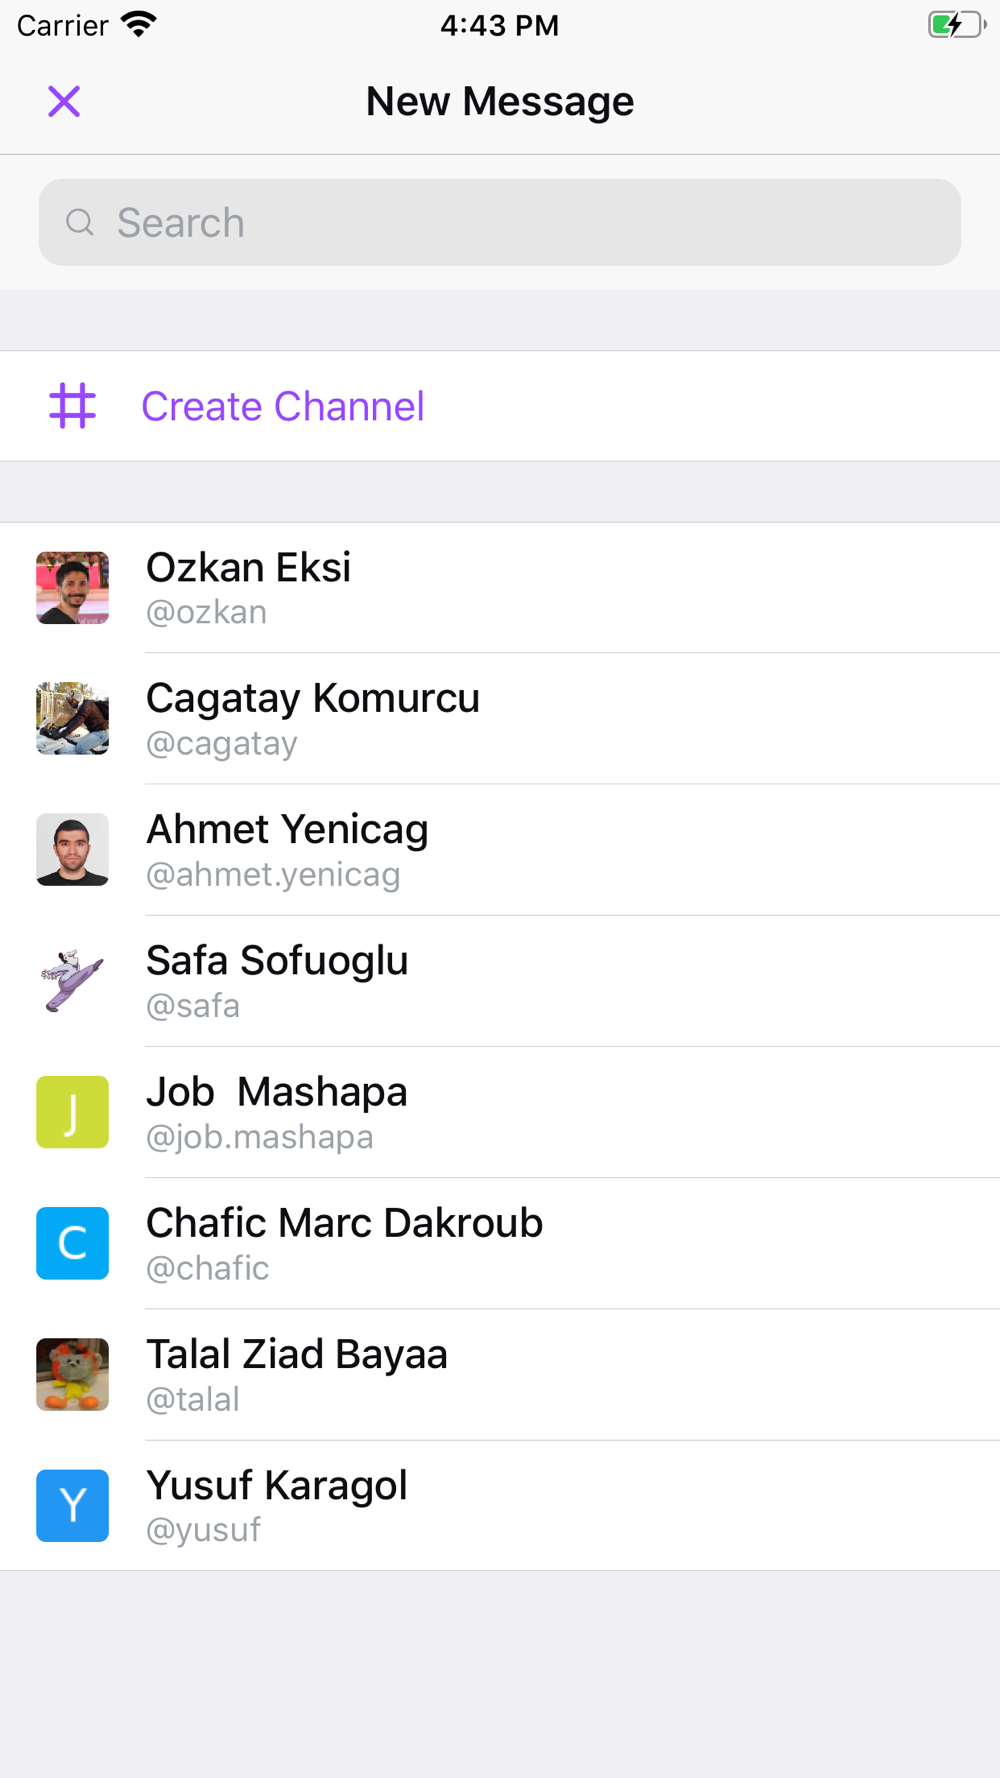Message Chafic Marc Dakroub

[x=500, y=1243]
